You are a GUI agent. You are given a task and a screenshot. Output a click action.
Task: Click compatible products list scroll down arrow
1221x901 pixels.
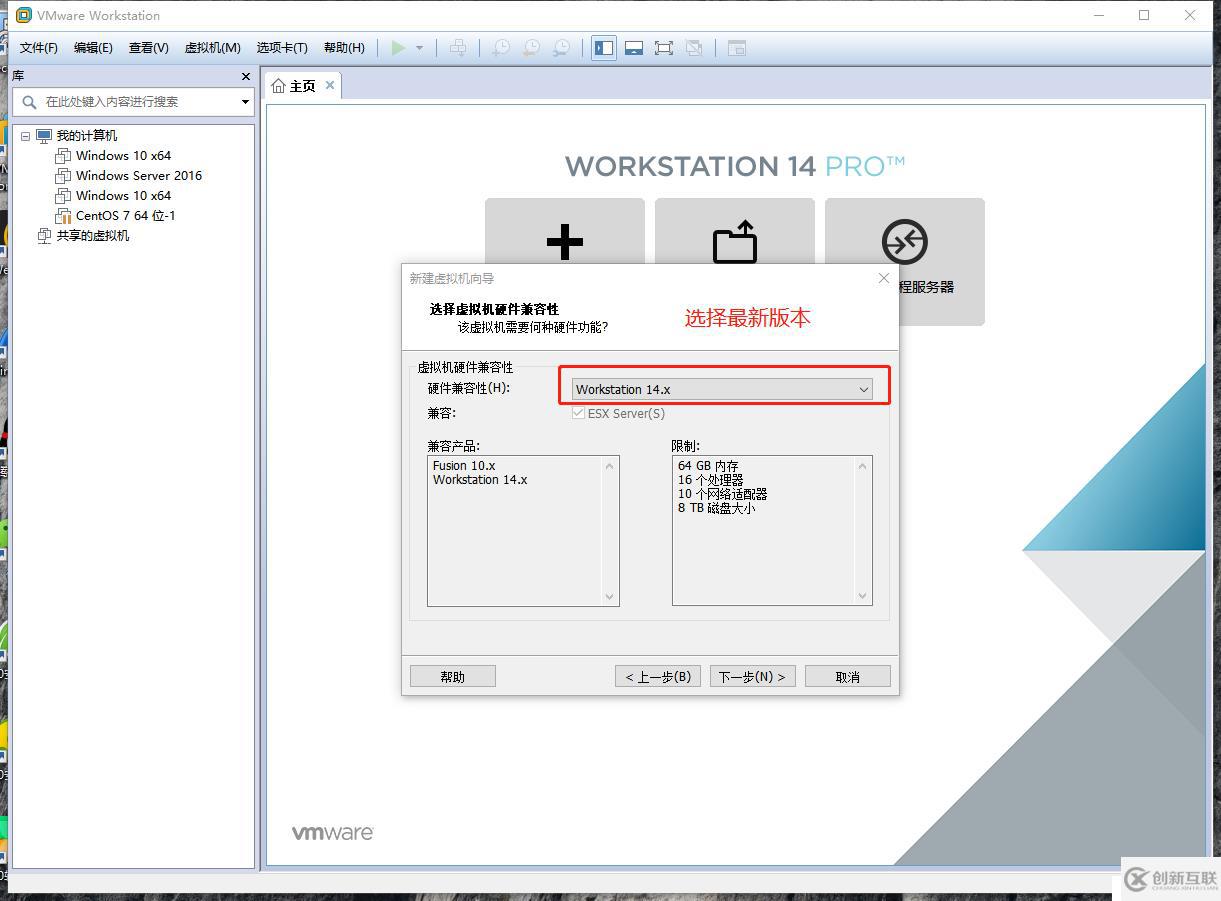coord(609,596)
